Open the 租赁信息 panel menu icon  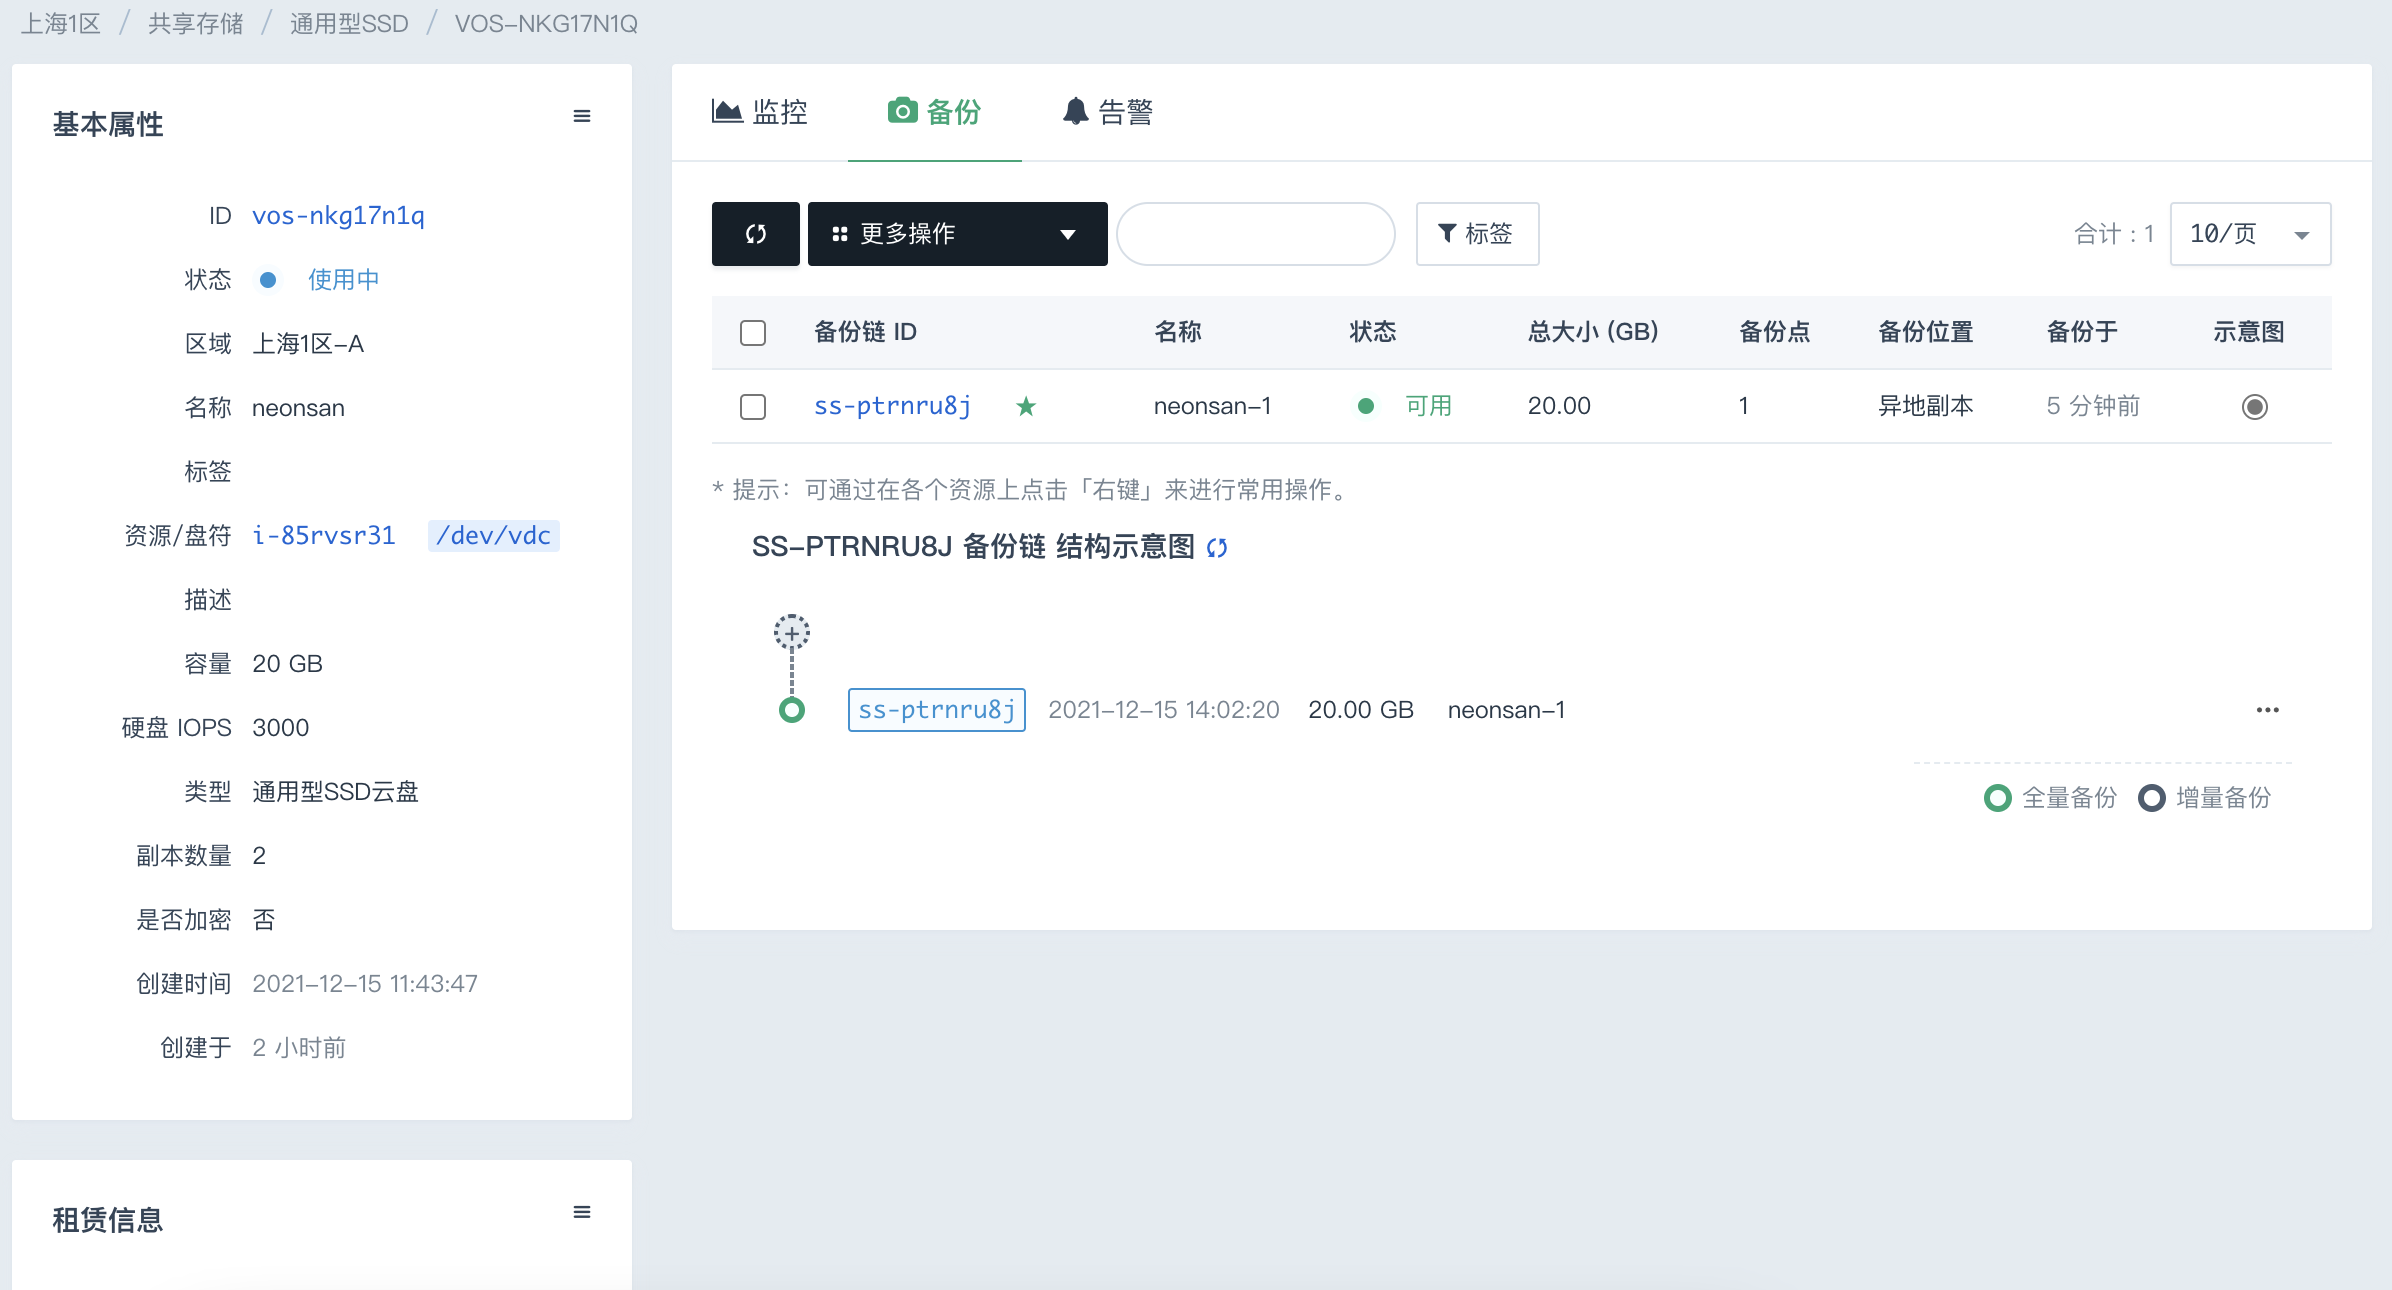coord(582,1213)
